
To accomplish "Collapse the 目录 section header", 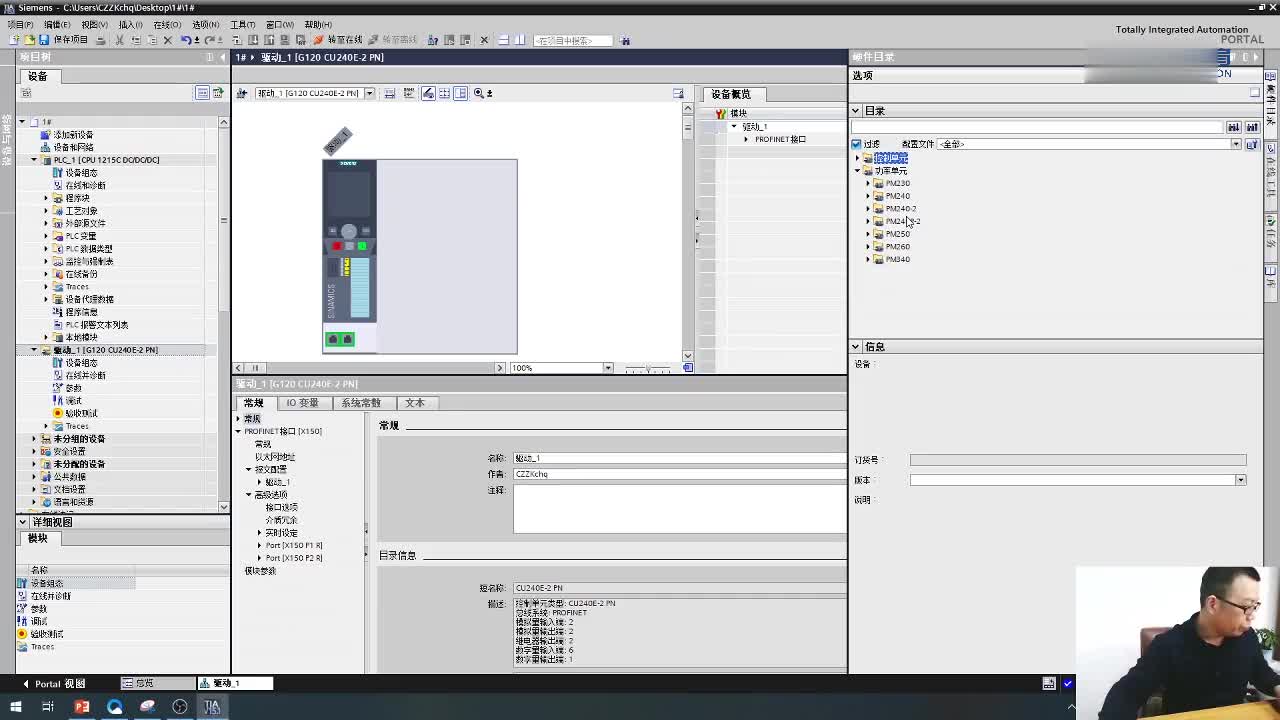I will (856, 111).
